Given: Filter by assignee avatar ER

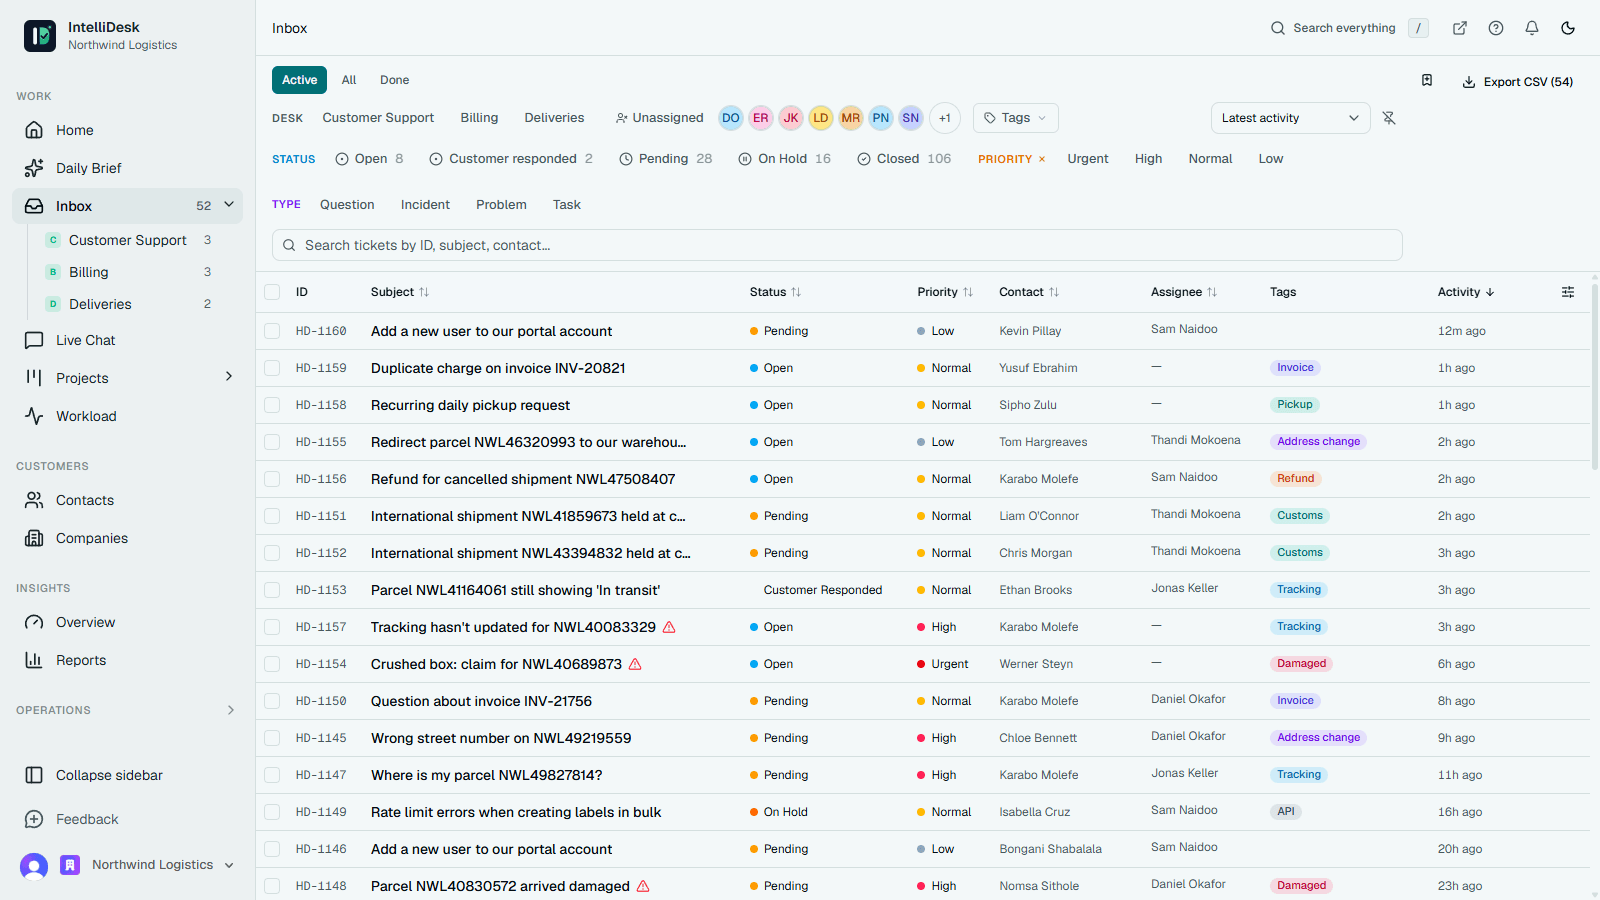Looking at the screenshot, I should [x=761, y=118].
